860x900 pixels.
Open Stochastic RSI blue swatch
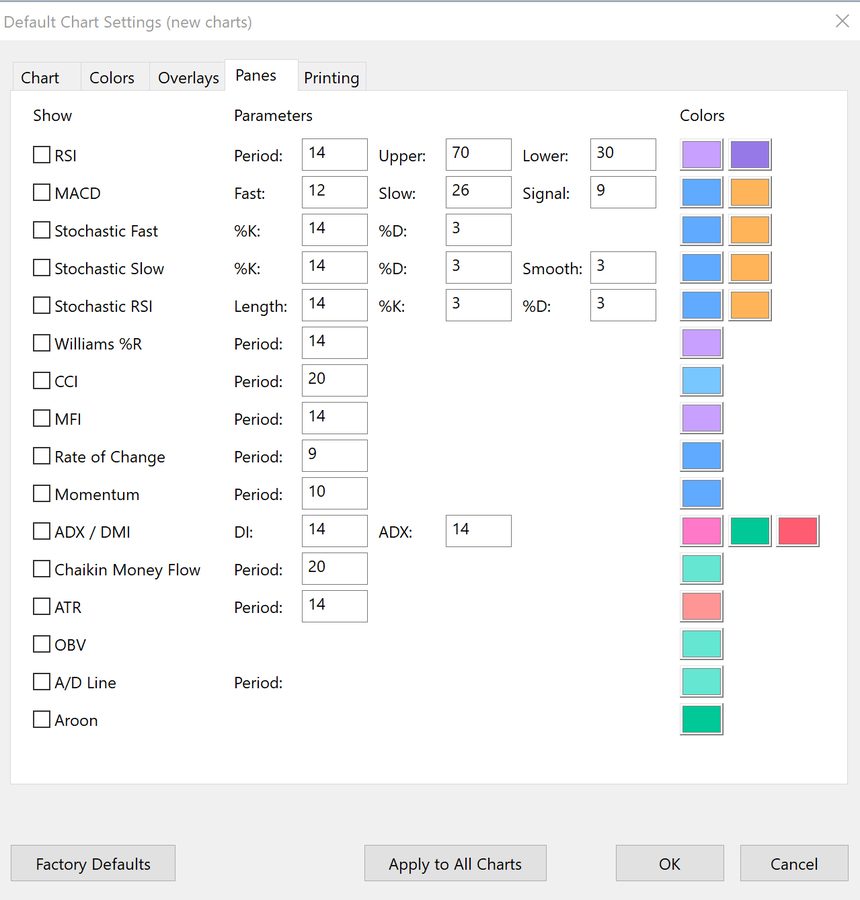(x=702, y=305)
